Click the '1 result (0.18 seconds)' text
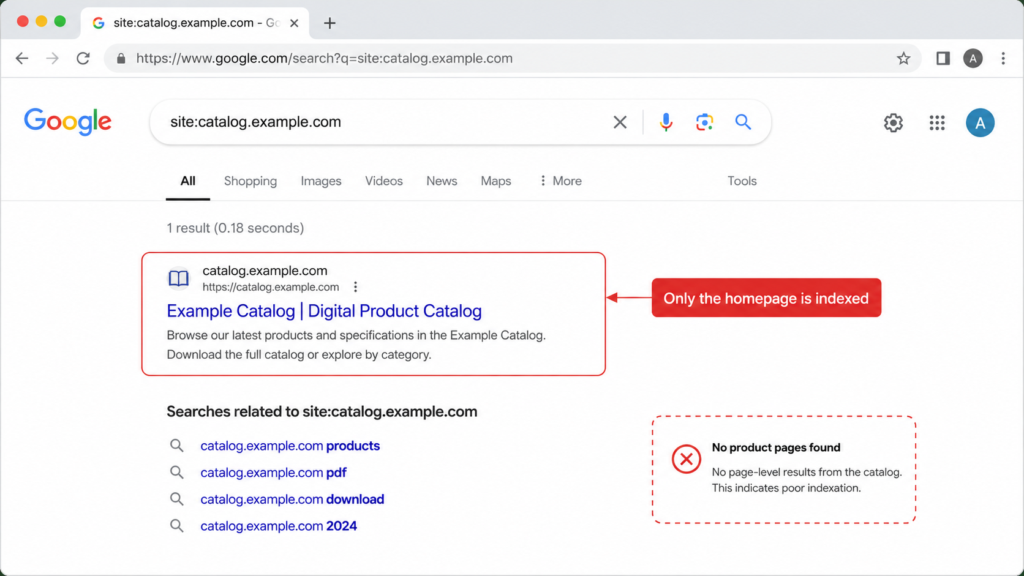Screen dimensions: 1024x576 235,228
